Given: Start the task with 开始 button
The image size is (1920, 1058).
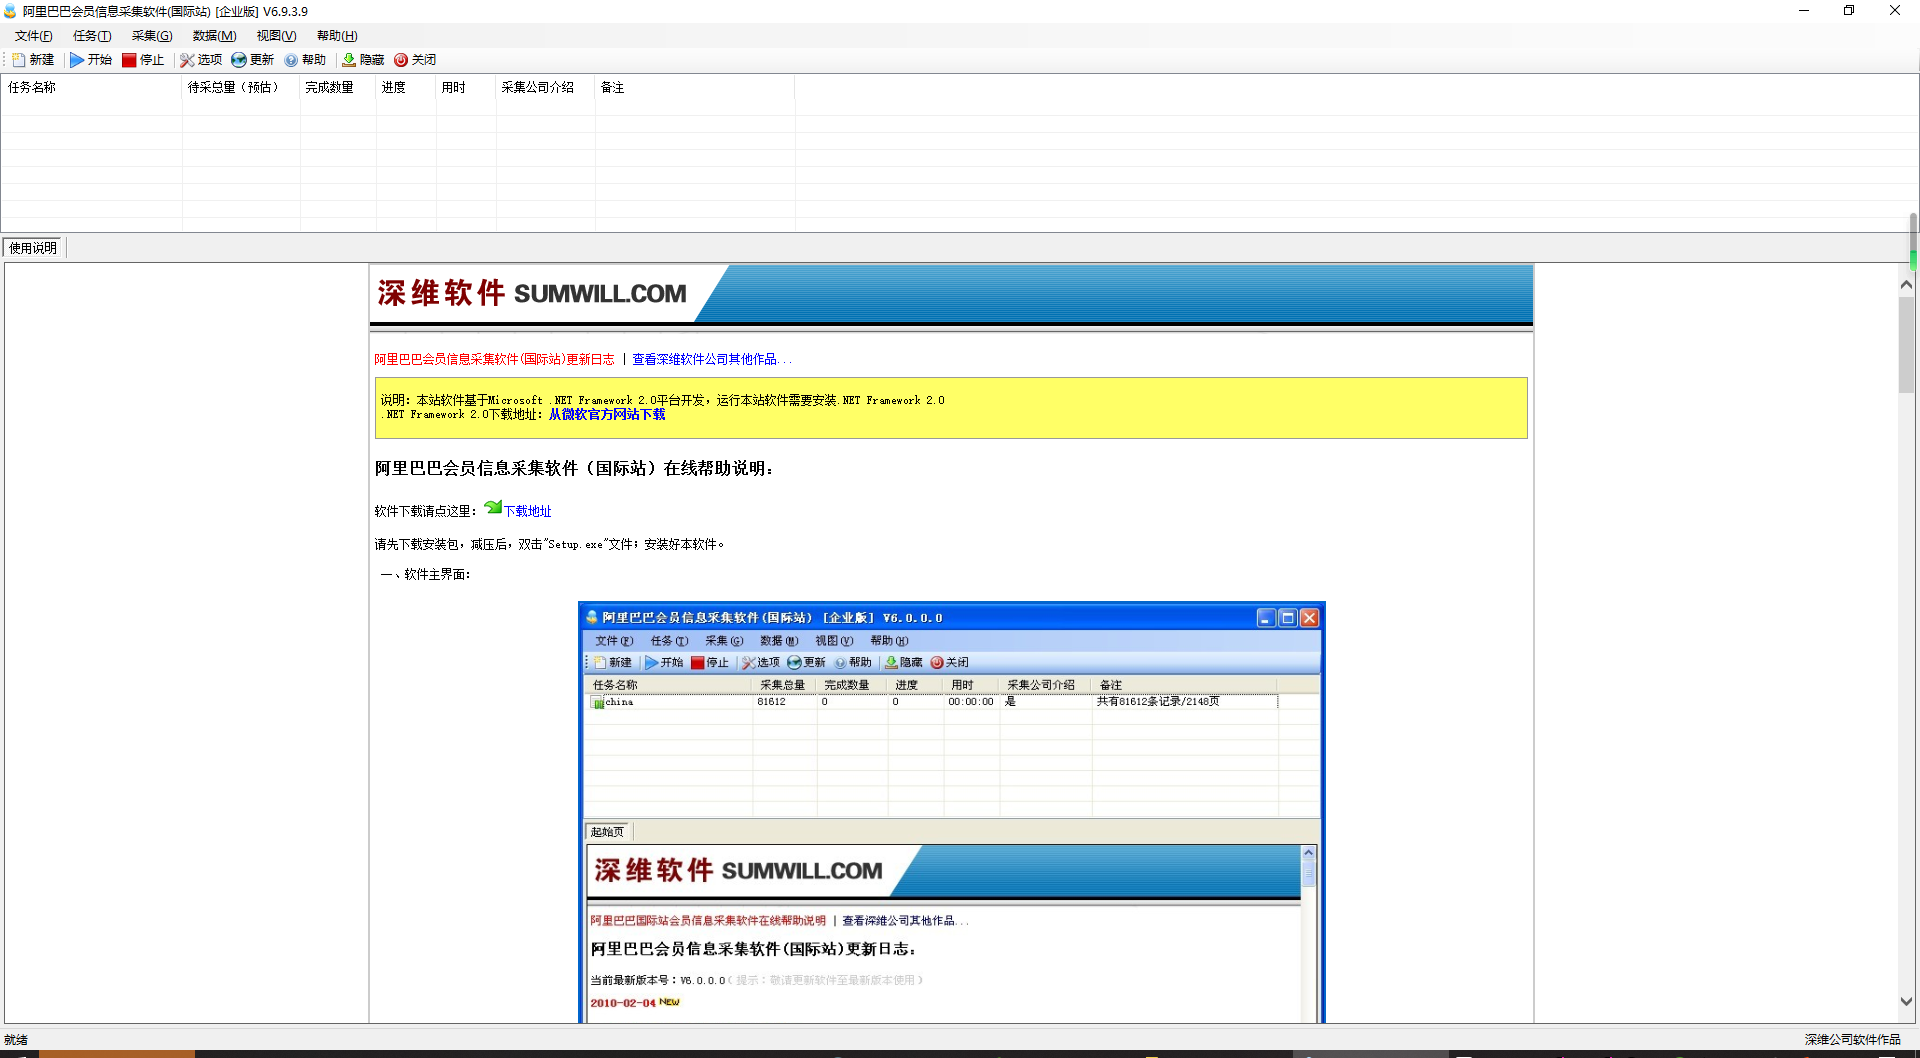Looking at the screenshot, I should [x=91, y=60].
